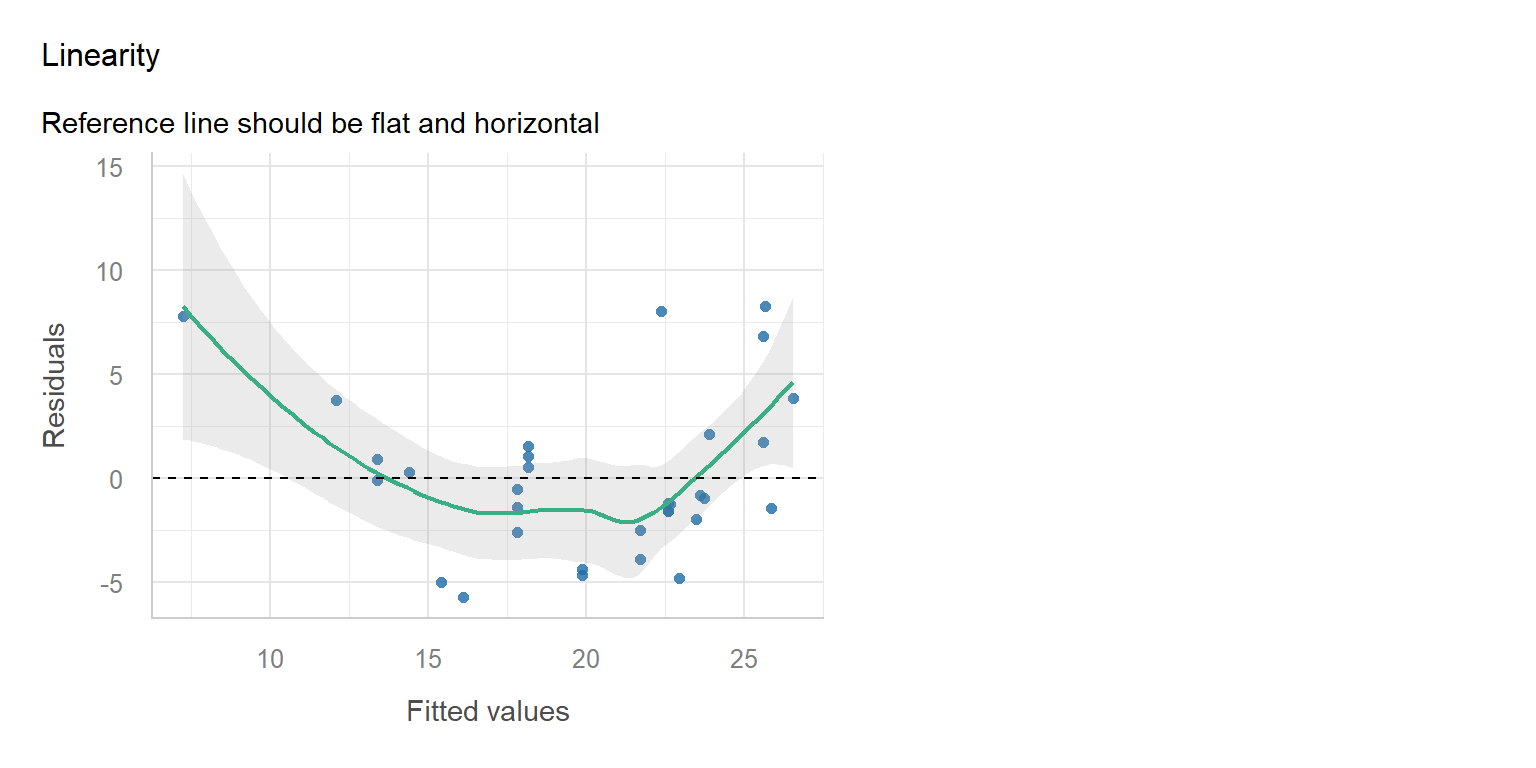This screenshot has height=768, width=1536.
Task: Click the data point near fitted value 12
Action: tap(336, 400)
